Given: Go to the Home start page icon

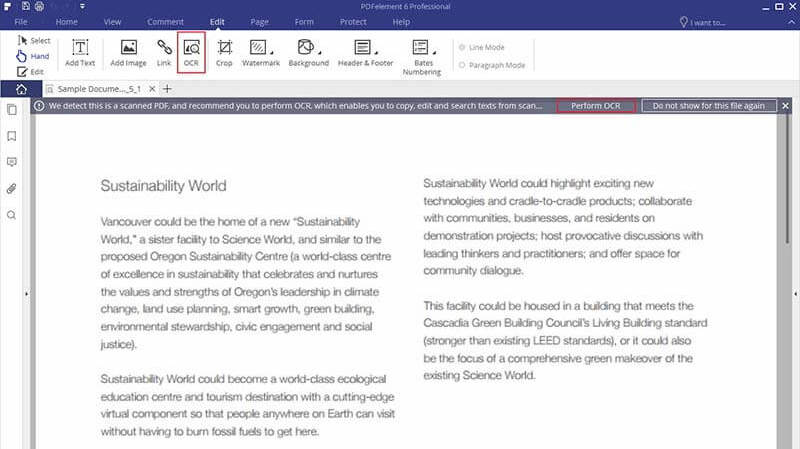Looking at the screenshot, I should [x=21, y=89].
